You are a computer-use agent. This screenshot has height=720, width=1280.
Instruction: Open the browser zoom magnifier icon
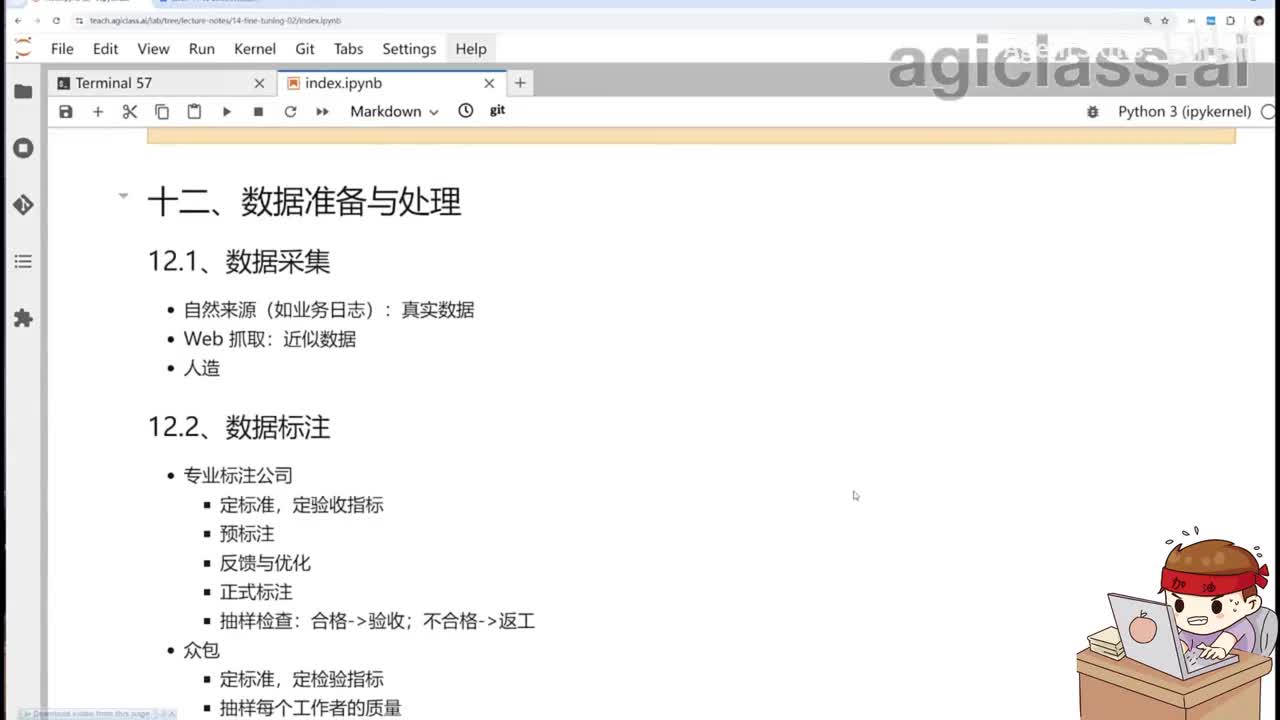(x=1147, y=20)
